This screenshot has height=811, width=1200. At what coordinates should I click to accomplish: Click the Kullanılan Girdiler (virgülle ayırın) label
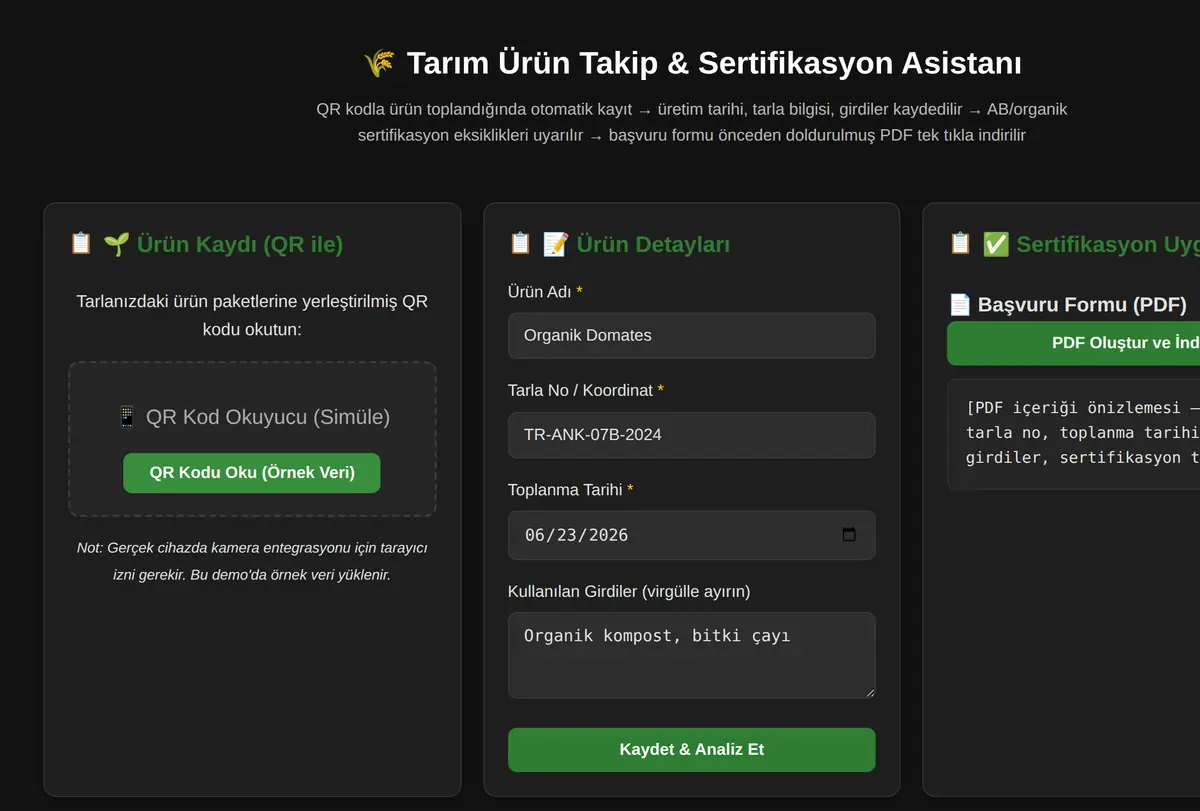tap(629, 591)
